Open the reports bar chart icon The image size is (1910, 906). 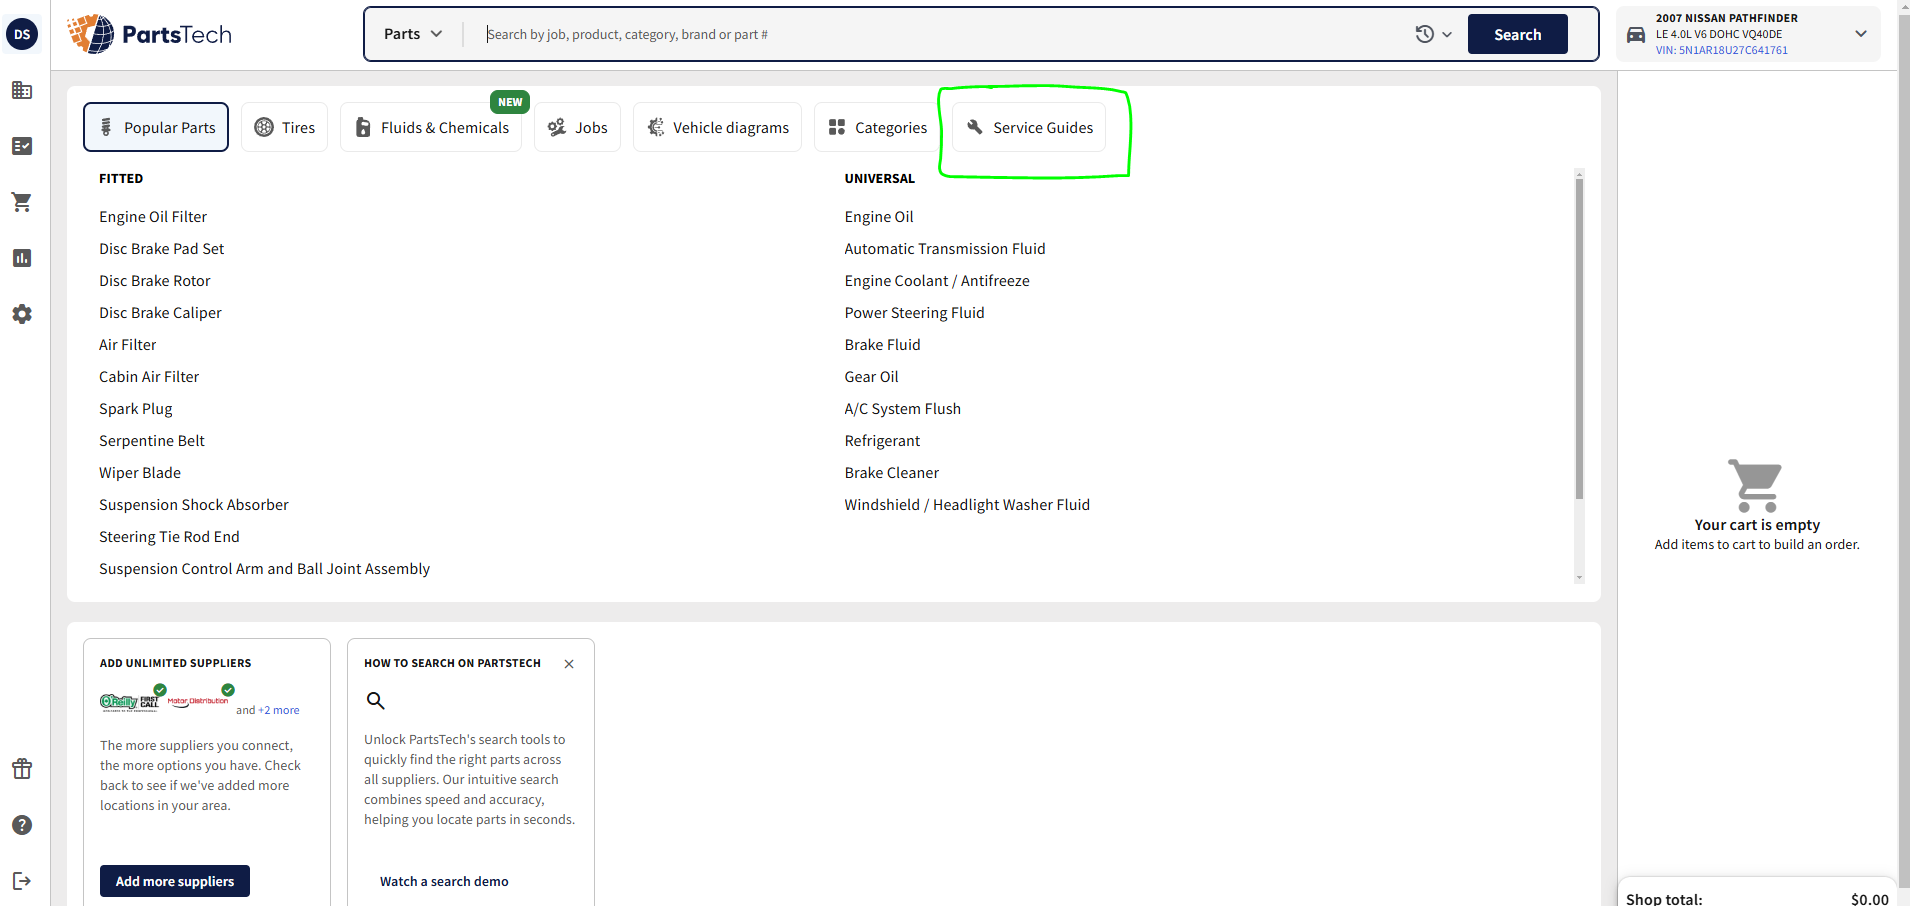(22, 258)
